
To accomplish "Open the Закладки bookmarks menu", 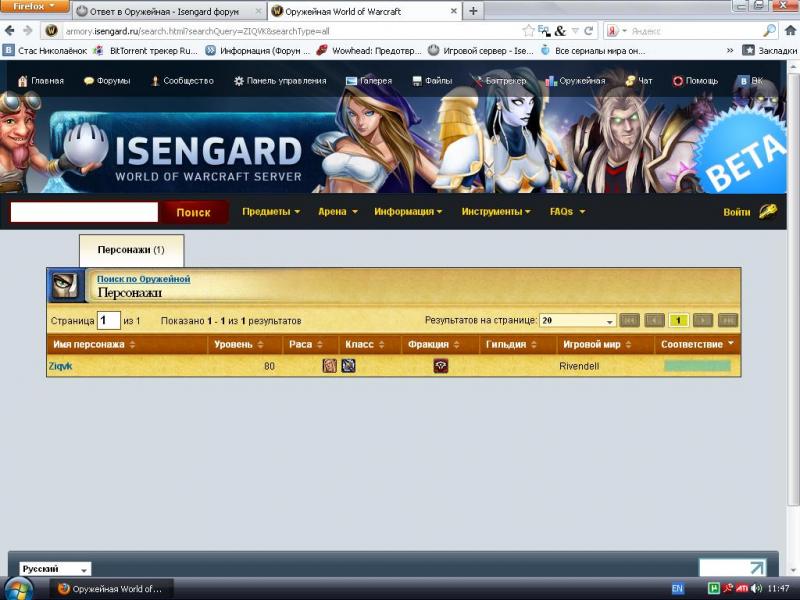I will coord(769,51).
